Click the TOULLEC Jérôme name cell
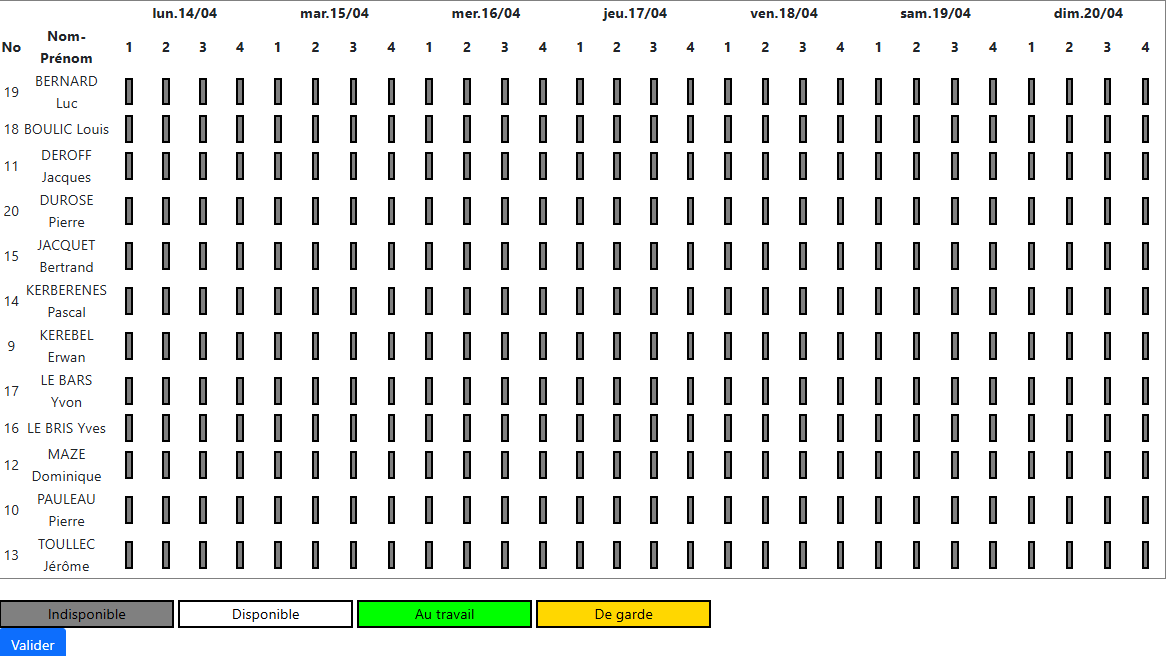1171x656 pixels. pos(66,555)
